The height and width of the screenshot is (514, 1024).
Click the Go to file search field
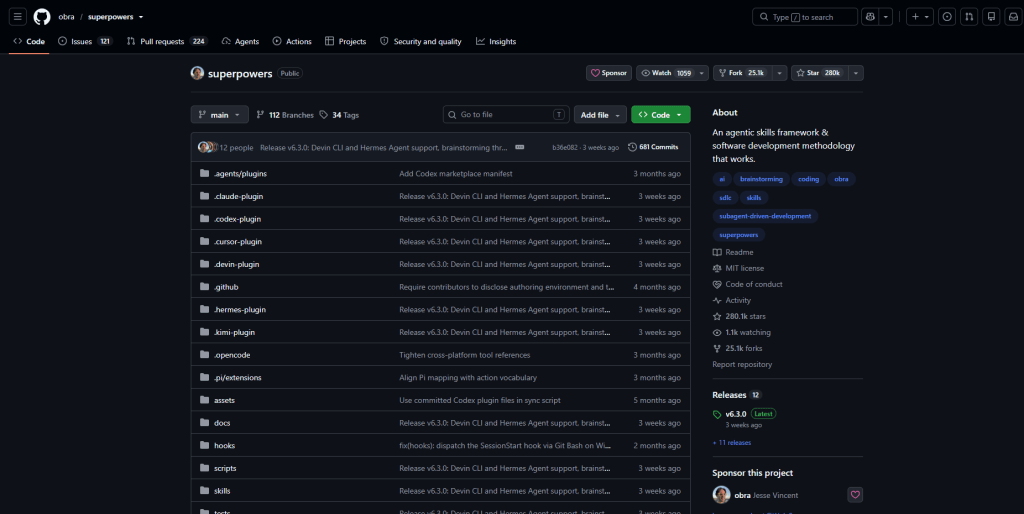click(506, 114)
